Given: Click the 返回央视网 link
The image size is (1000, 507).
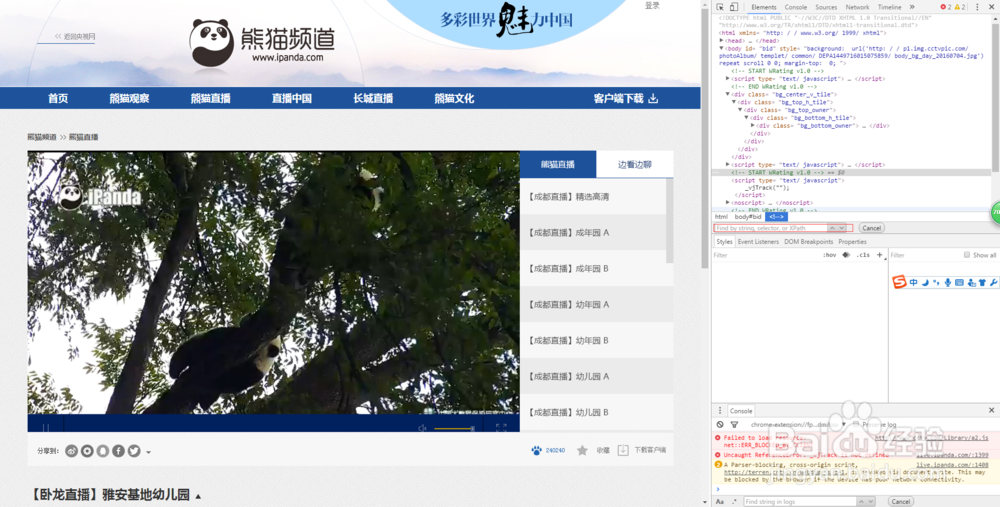Looking at the screenshot, I should (75, 36).
